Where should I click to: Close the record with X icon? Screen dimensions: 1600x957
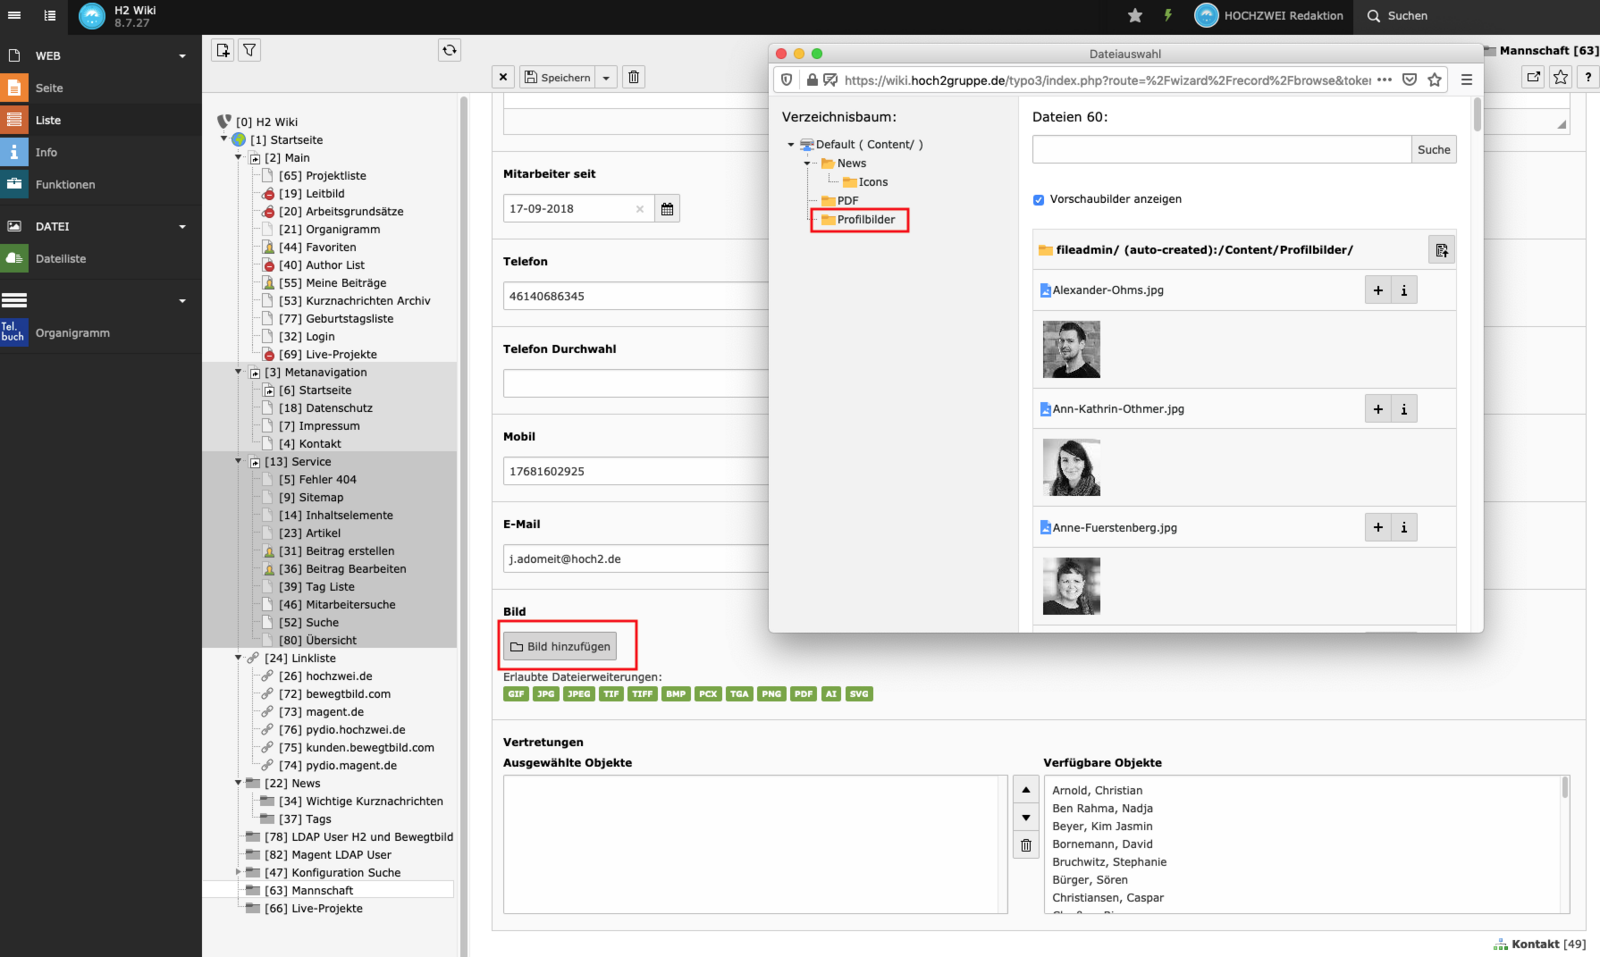[x=503, y=77]
